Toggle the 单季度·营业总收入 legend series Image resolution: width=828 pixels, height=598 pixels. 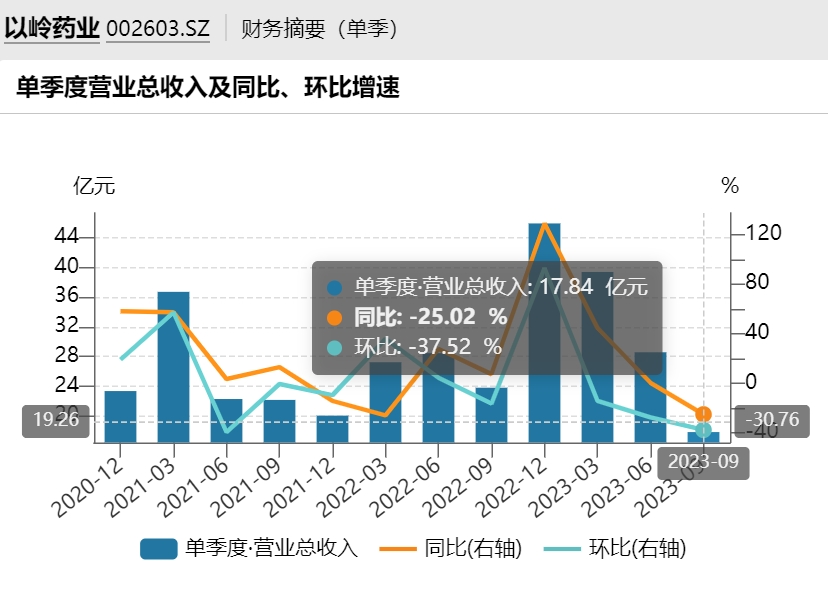(248, 548)
